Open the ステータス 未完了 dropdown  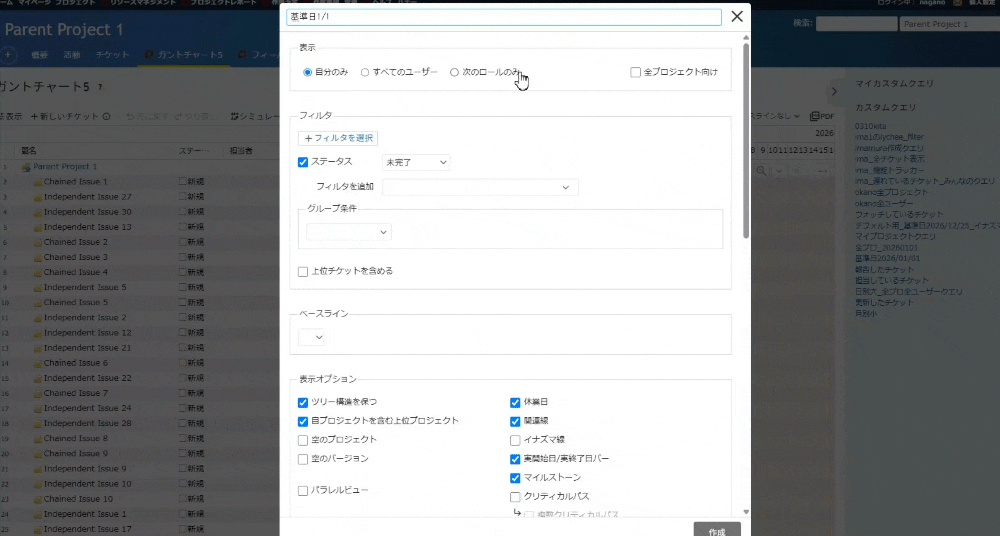(x=416, y=162)
